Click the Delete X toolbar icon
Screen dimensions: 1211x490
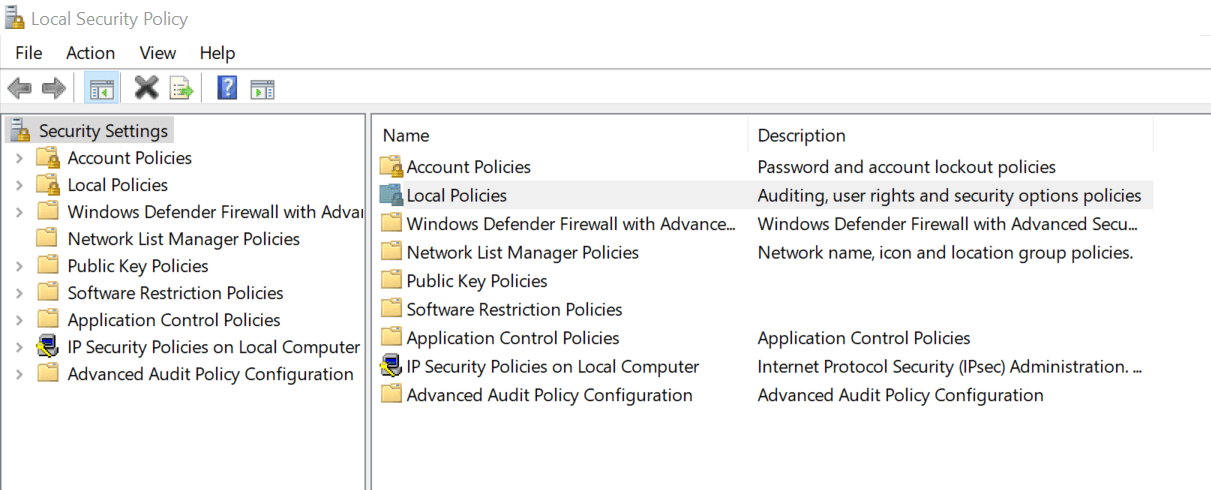click(146, 89)
